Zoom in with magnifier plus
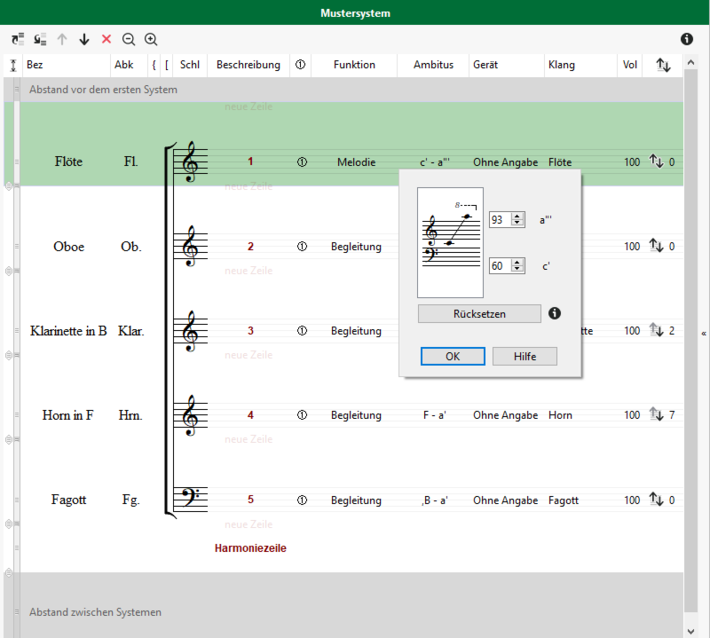This screenshot has width=710, height=638. coord(151,39)
